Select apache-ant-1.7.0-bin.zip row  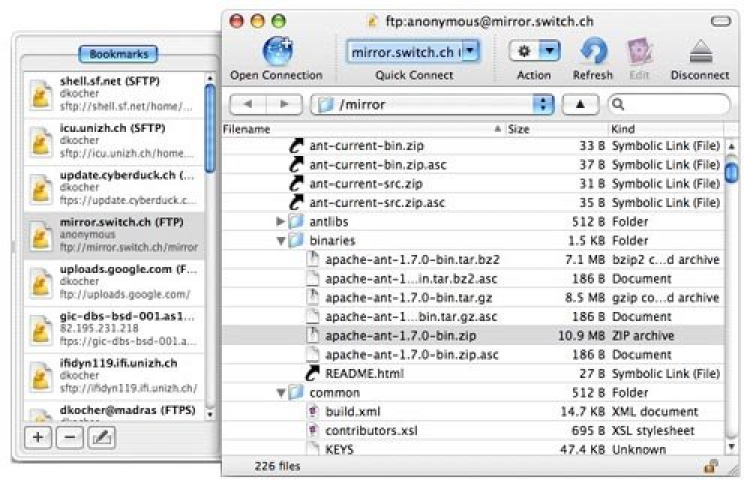coord(473,336)
